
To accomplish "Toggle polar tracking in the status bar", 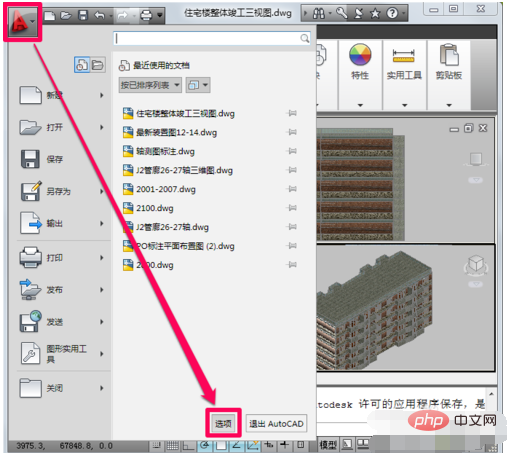I will [x=204, y=445].
